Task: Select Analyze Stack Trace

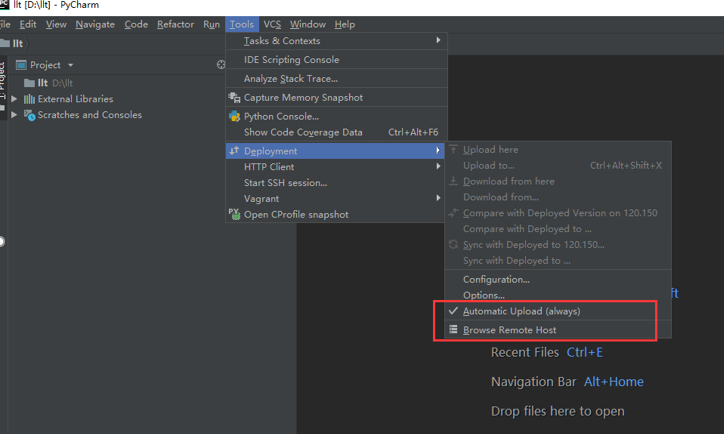Action: pos(336,78)
